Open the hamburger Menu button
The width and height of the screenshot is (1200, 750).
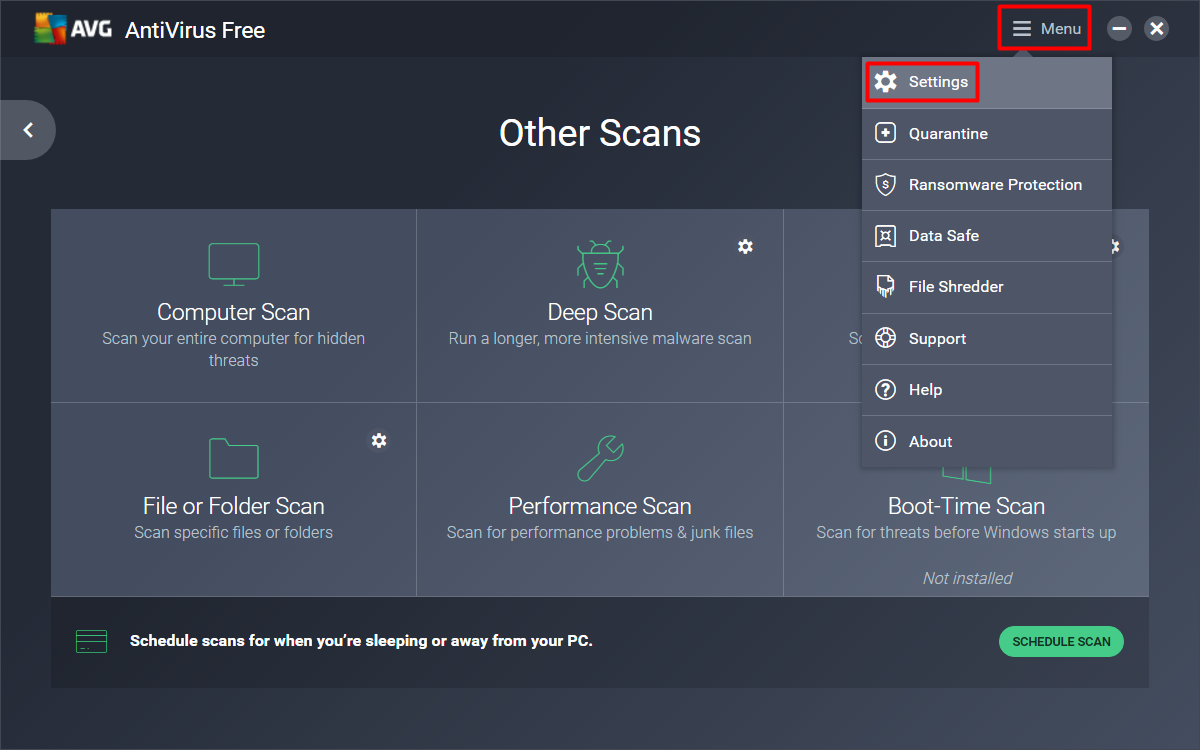click(1045, 29)
